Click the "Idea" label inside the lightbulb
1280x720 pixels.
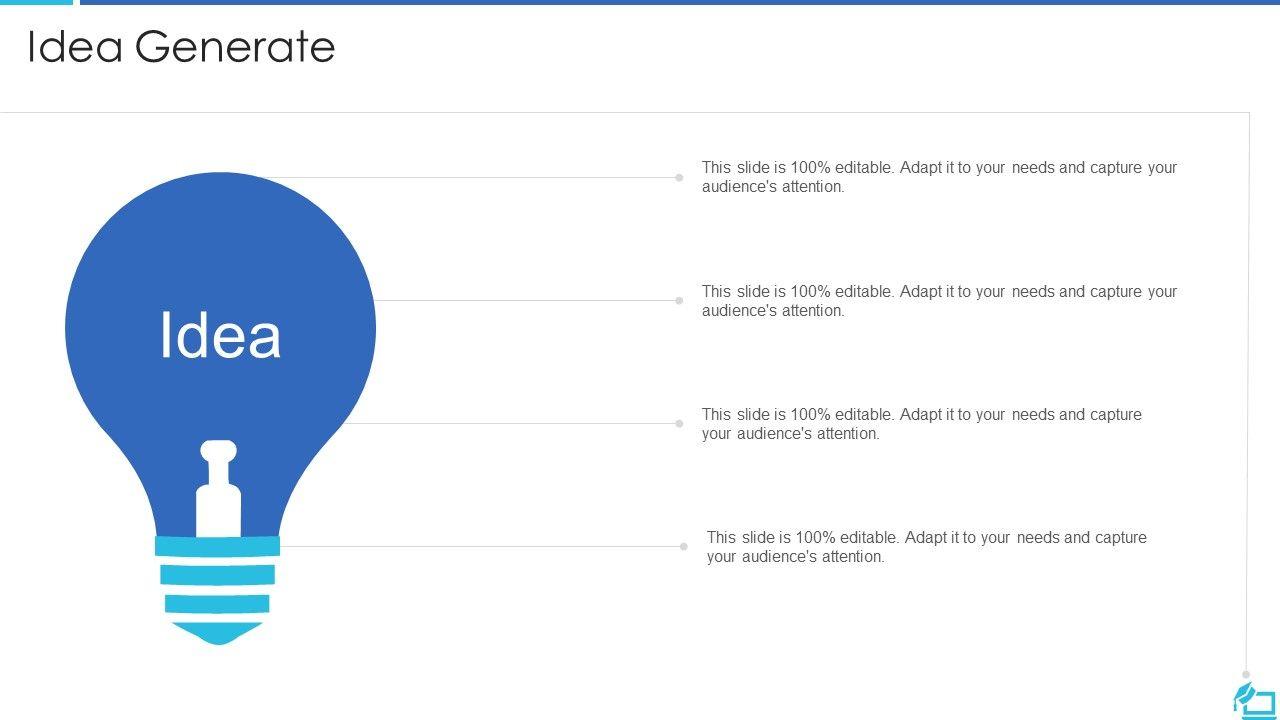pyautogui.click(x=220, y=336)
